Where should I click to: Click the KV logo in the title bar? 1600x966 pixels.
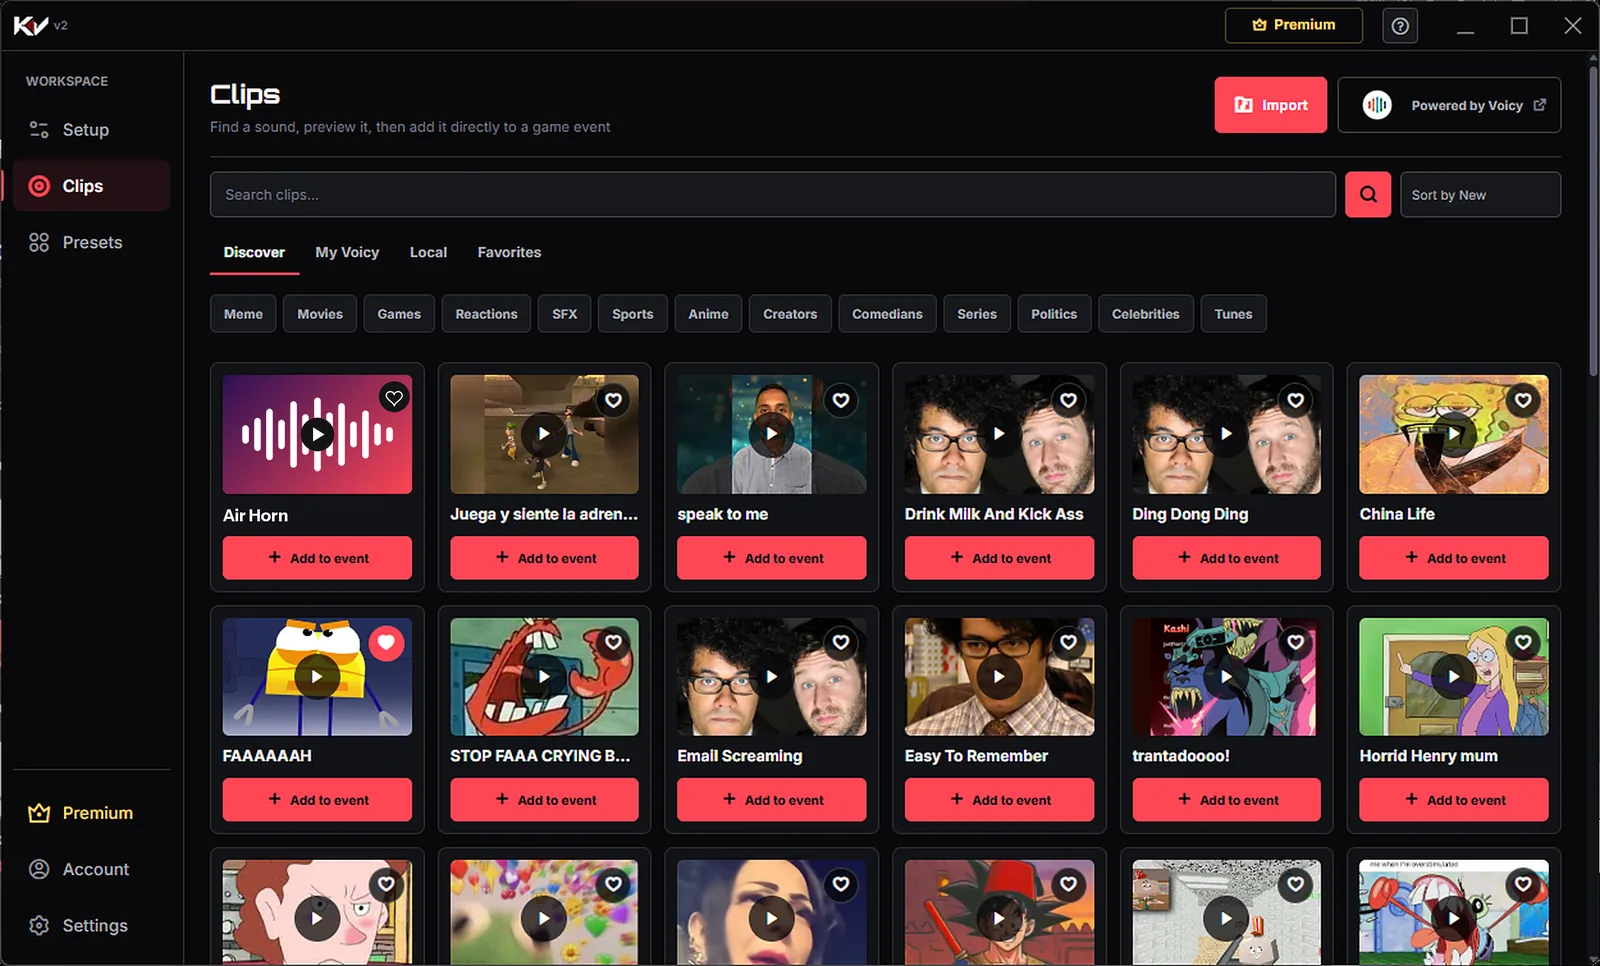click(x=31, y=25)
